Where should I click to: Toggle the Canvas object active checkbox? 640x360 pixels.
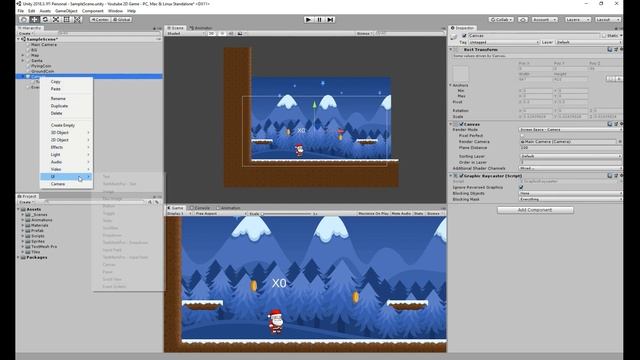(x=464, y=36)
